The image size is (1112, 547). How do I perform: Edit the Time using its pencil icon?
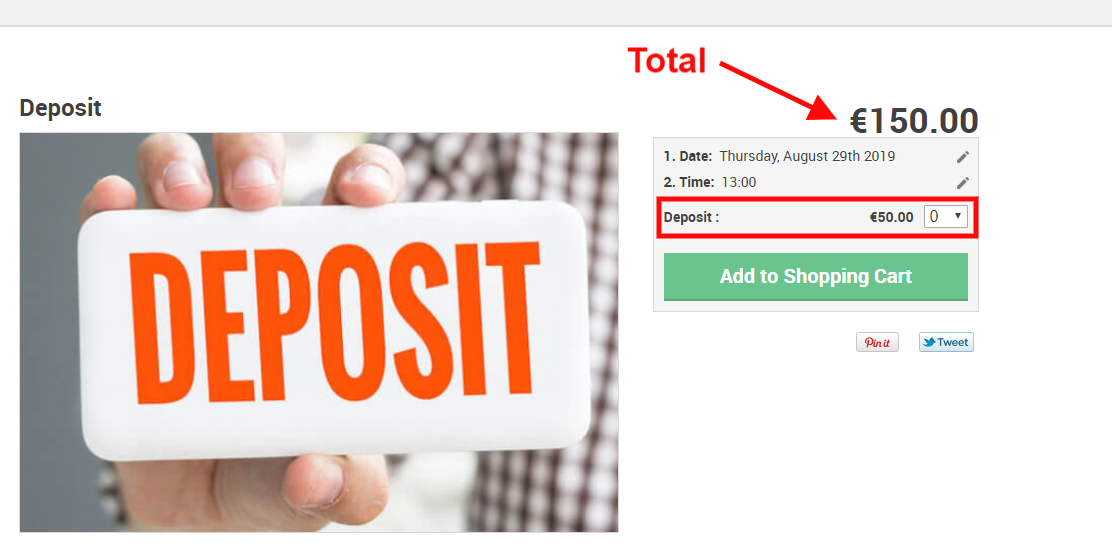pyautogui.click(x=962, y=182)
